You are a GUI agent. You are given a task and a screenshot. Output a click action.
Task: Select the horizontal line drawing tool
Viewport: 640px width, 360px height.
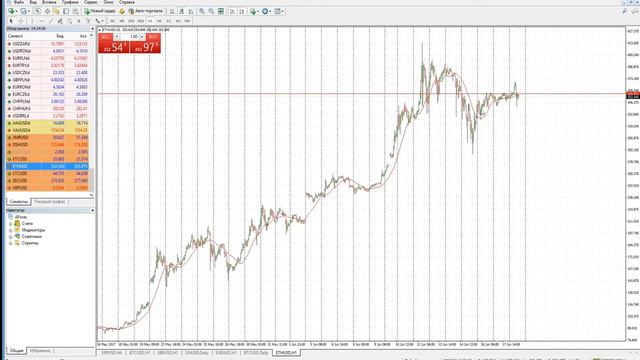42,21
